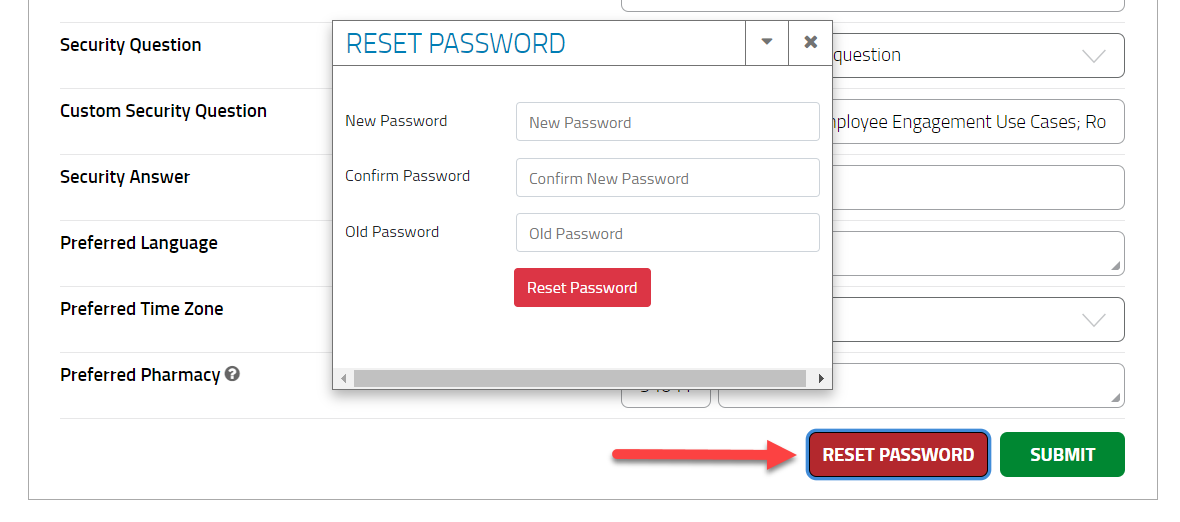The width and height of the screenshot is (1180, 522).
Task: Submit the form with the green SUBMIT button
Action: 1062,455
